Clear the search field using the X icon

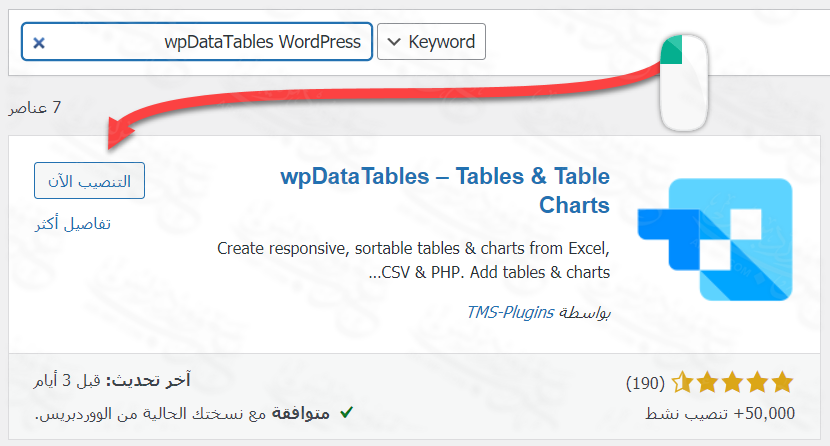(x=38, y=43)
